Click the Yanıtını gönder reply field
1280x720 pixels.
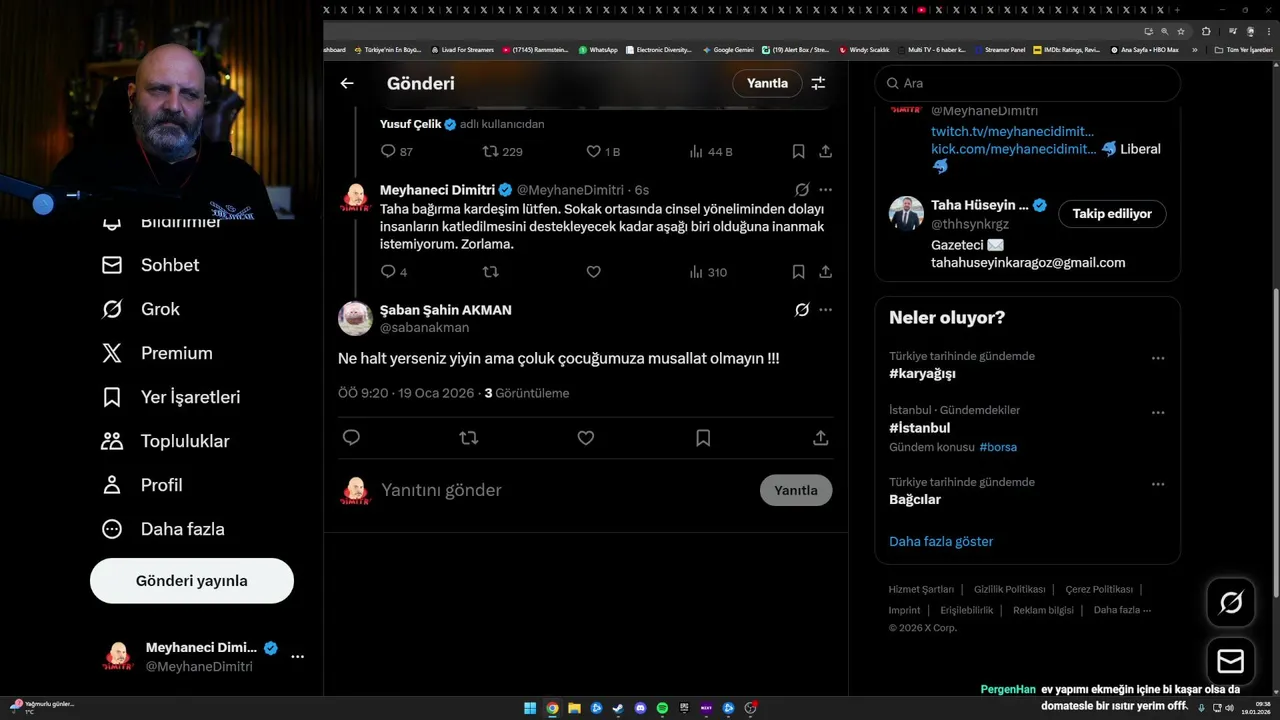[565, 490]
